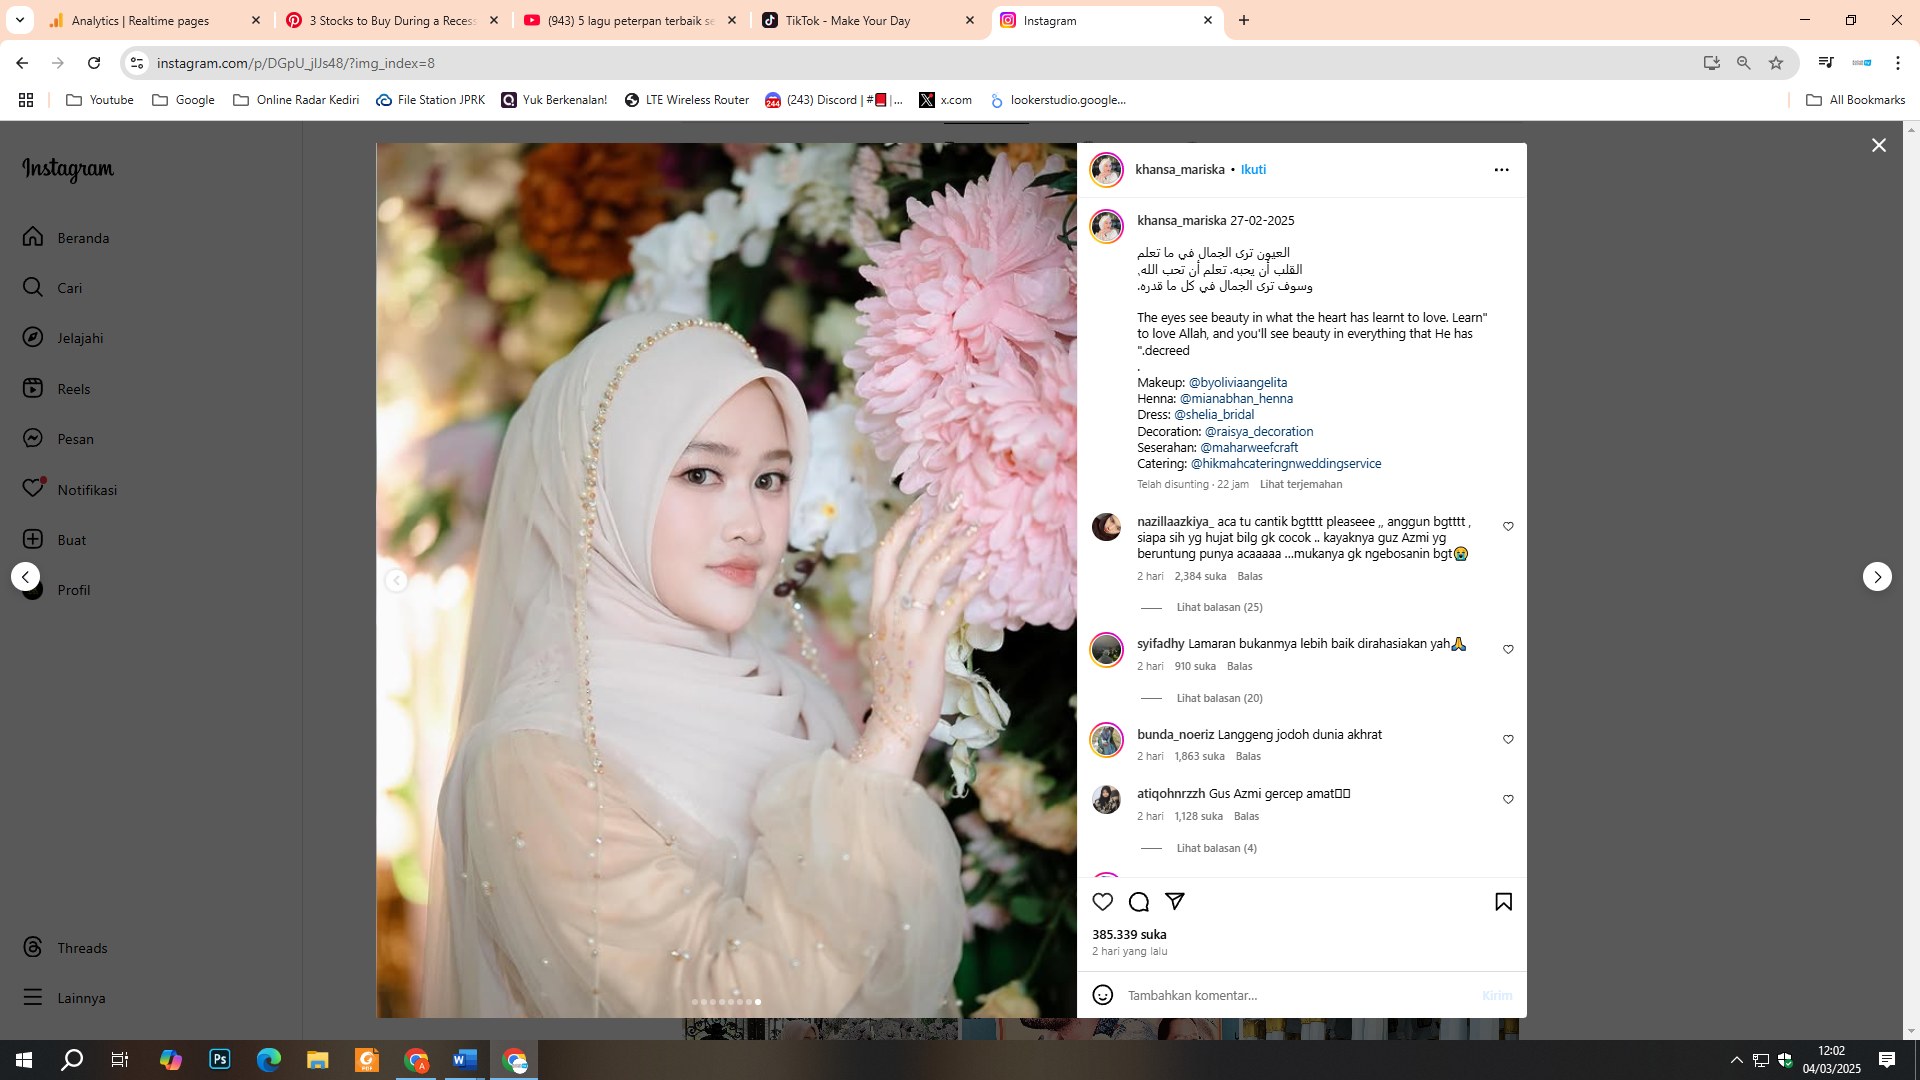Viewport: 1920px width, 1080px height.
Task: Like nazillaazkiya's comment
Action: (1508, 525)
